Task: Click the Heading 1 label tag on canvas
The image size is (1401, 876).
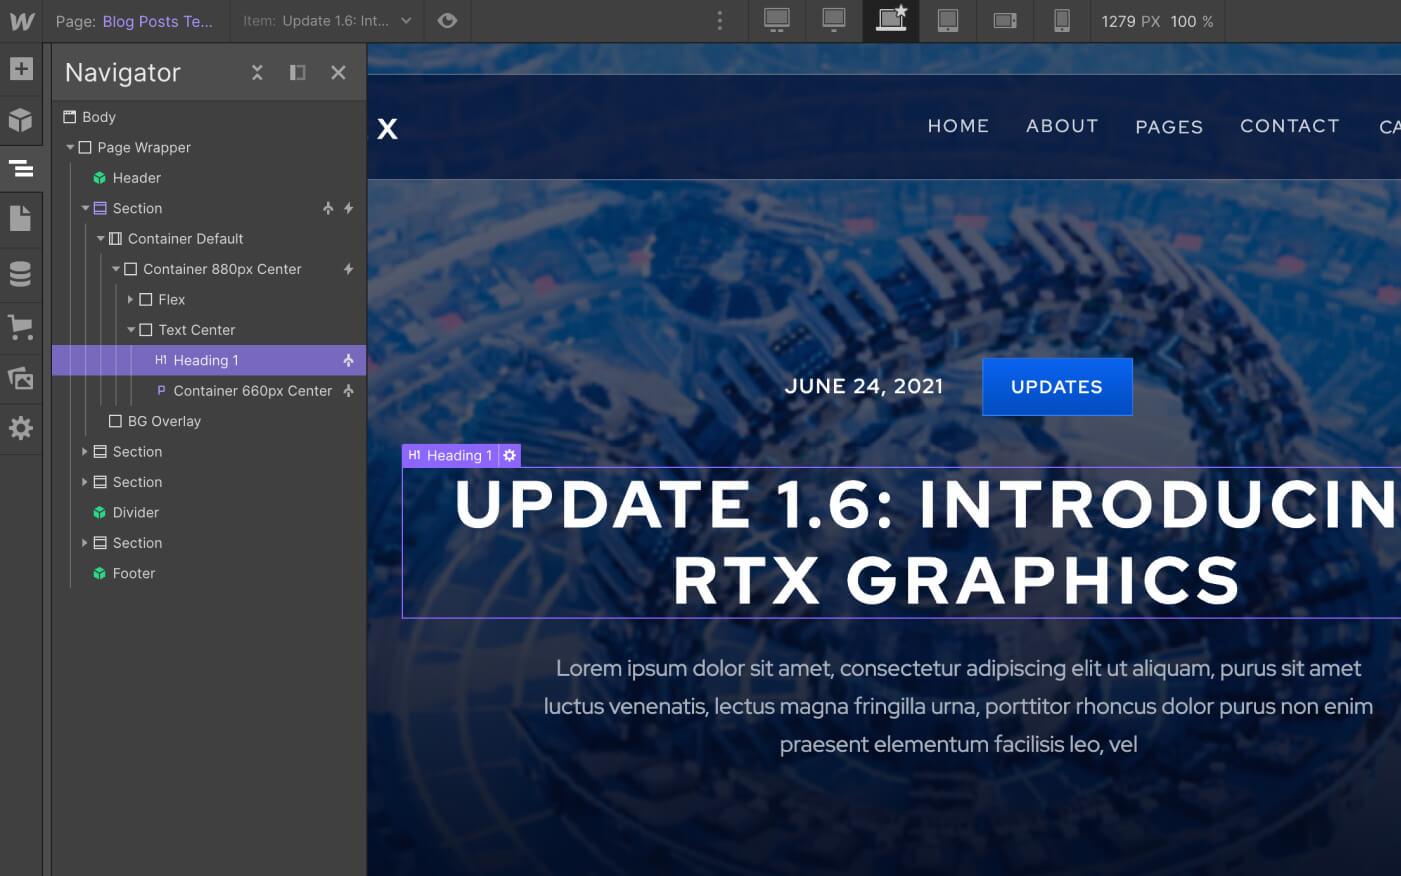Action: 450,455
